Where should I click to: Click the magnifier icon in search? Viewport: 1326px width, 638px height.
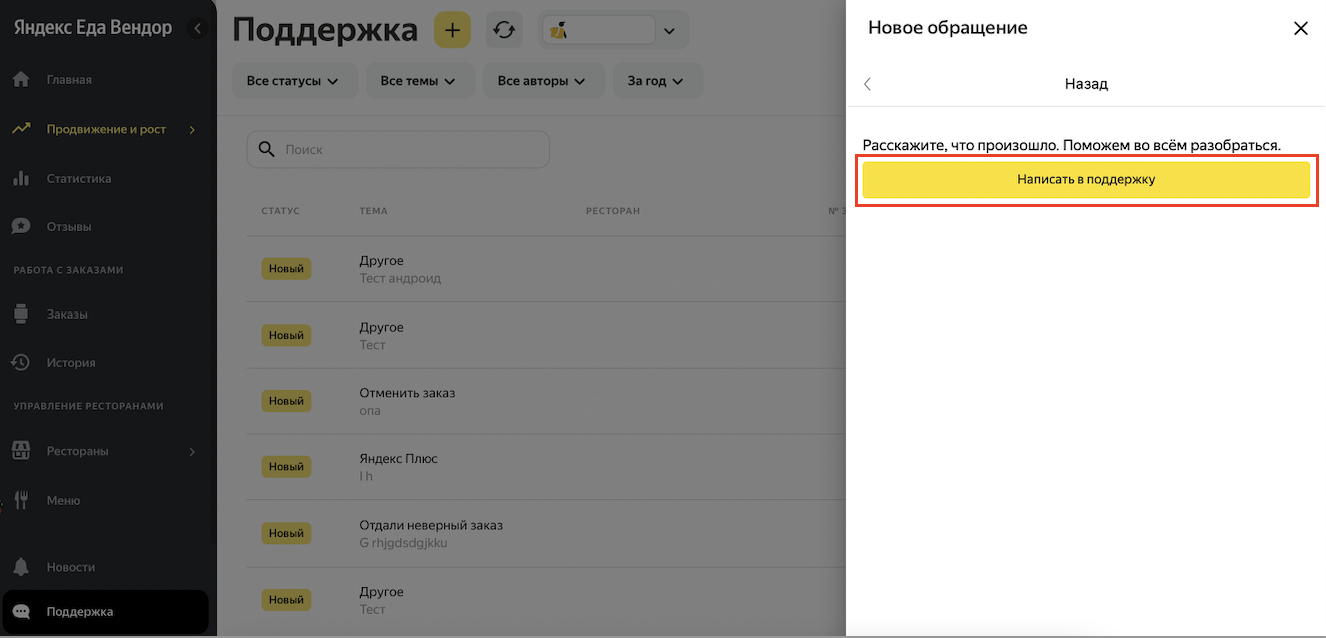[266, 149]
